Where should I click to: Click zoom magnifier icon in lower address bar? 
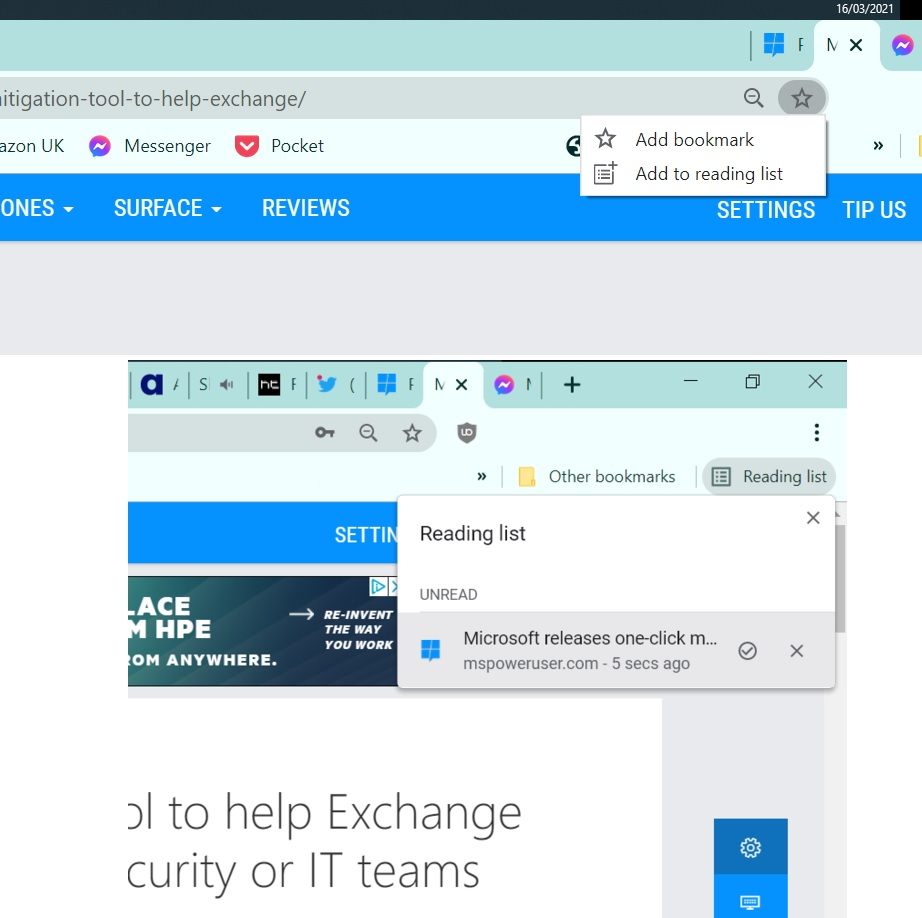pyautogui.click(x=368, y=433)
